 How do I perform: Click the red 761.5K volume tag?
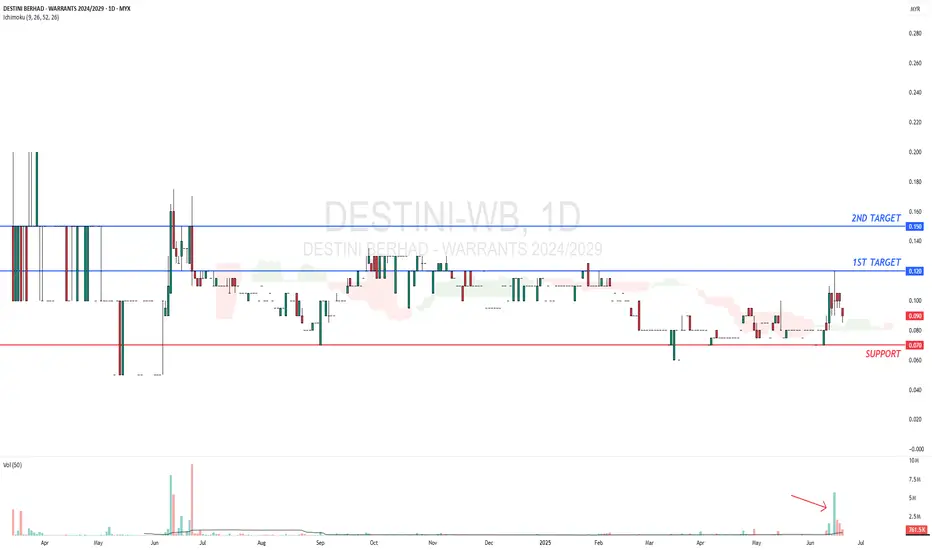pyautogui.click(x=917, y=530)
